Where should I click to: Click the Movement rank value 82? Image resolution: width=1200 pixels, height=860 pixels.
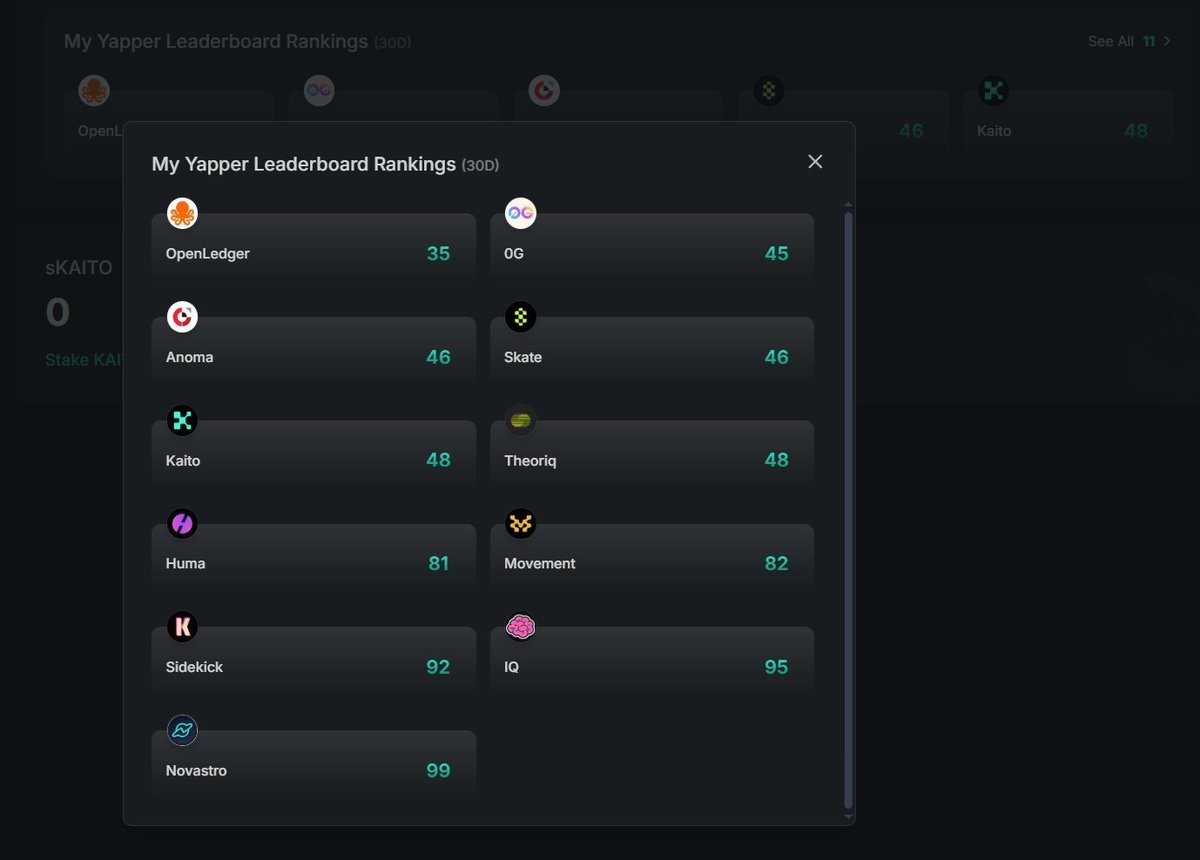pos(776,563)
